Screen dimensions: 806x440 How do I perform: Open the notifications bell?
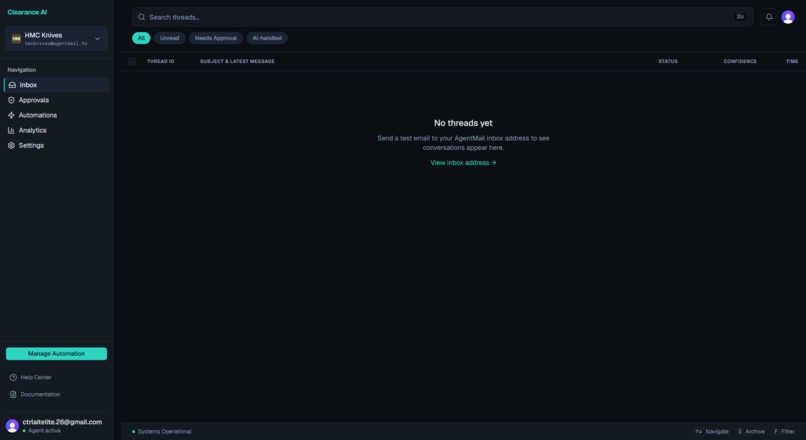pyautogui.click(x=768, y=17)
